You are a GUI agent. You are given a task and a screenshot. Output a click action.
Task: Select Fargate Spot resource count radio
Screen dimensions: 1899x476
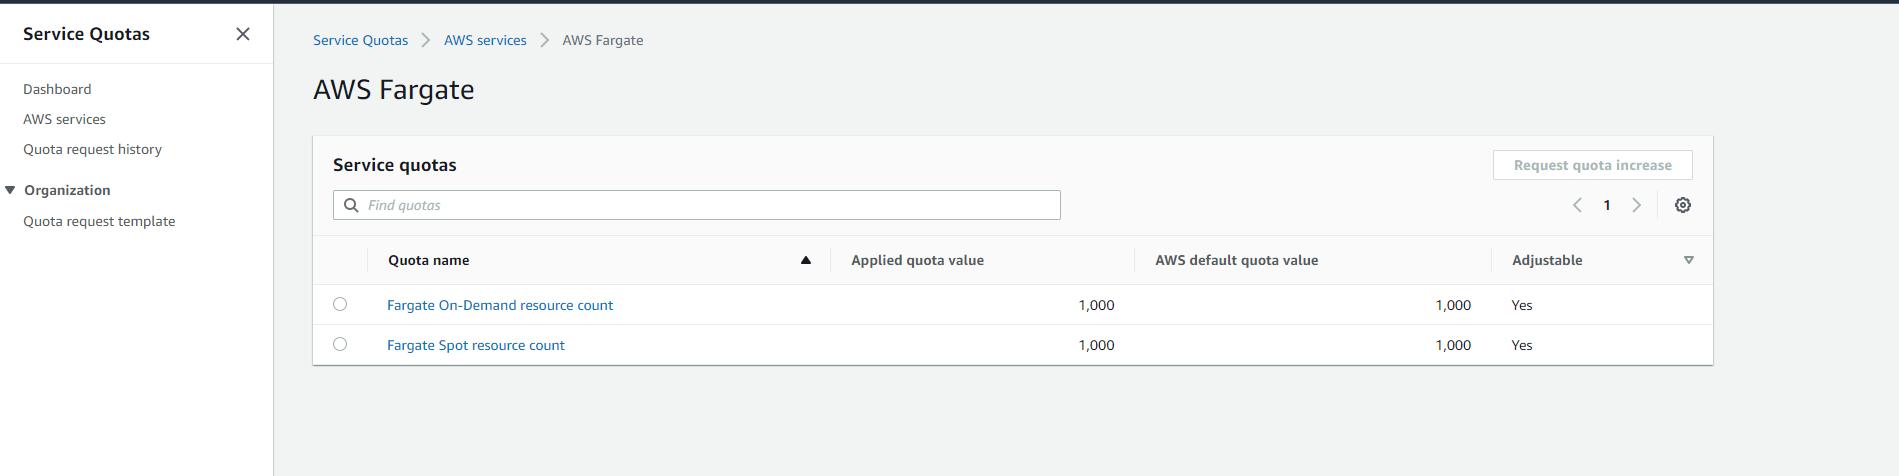click(x=340, y=344)
